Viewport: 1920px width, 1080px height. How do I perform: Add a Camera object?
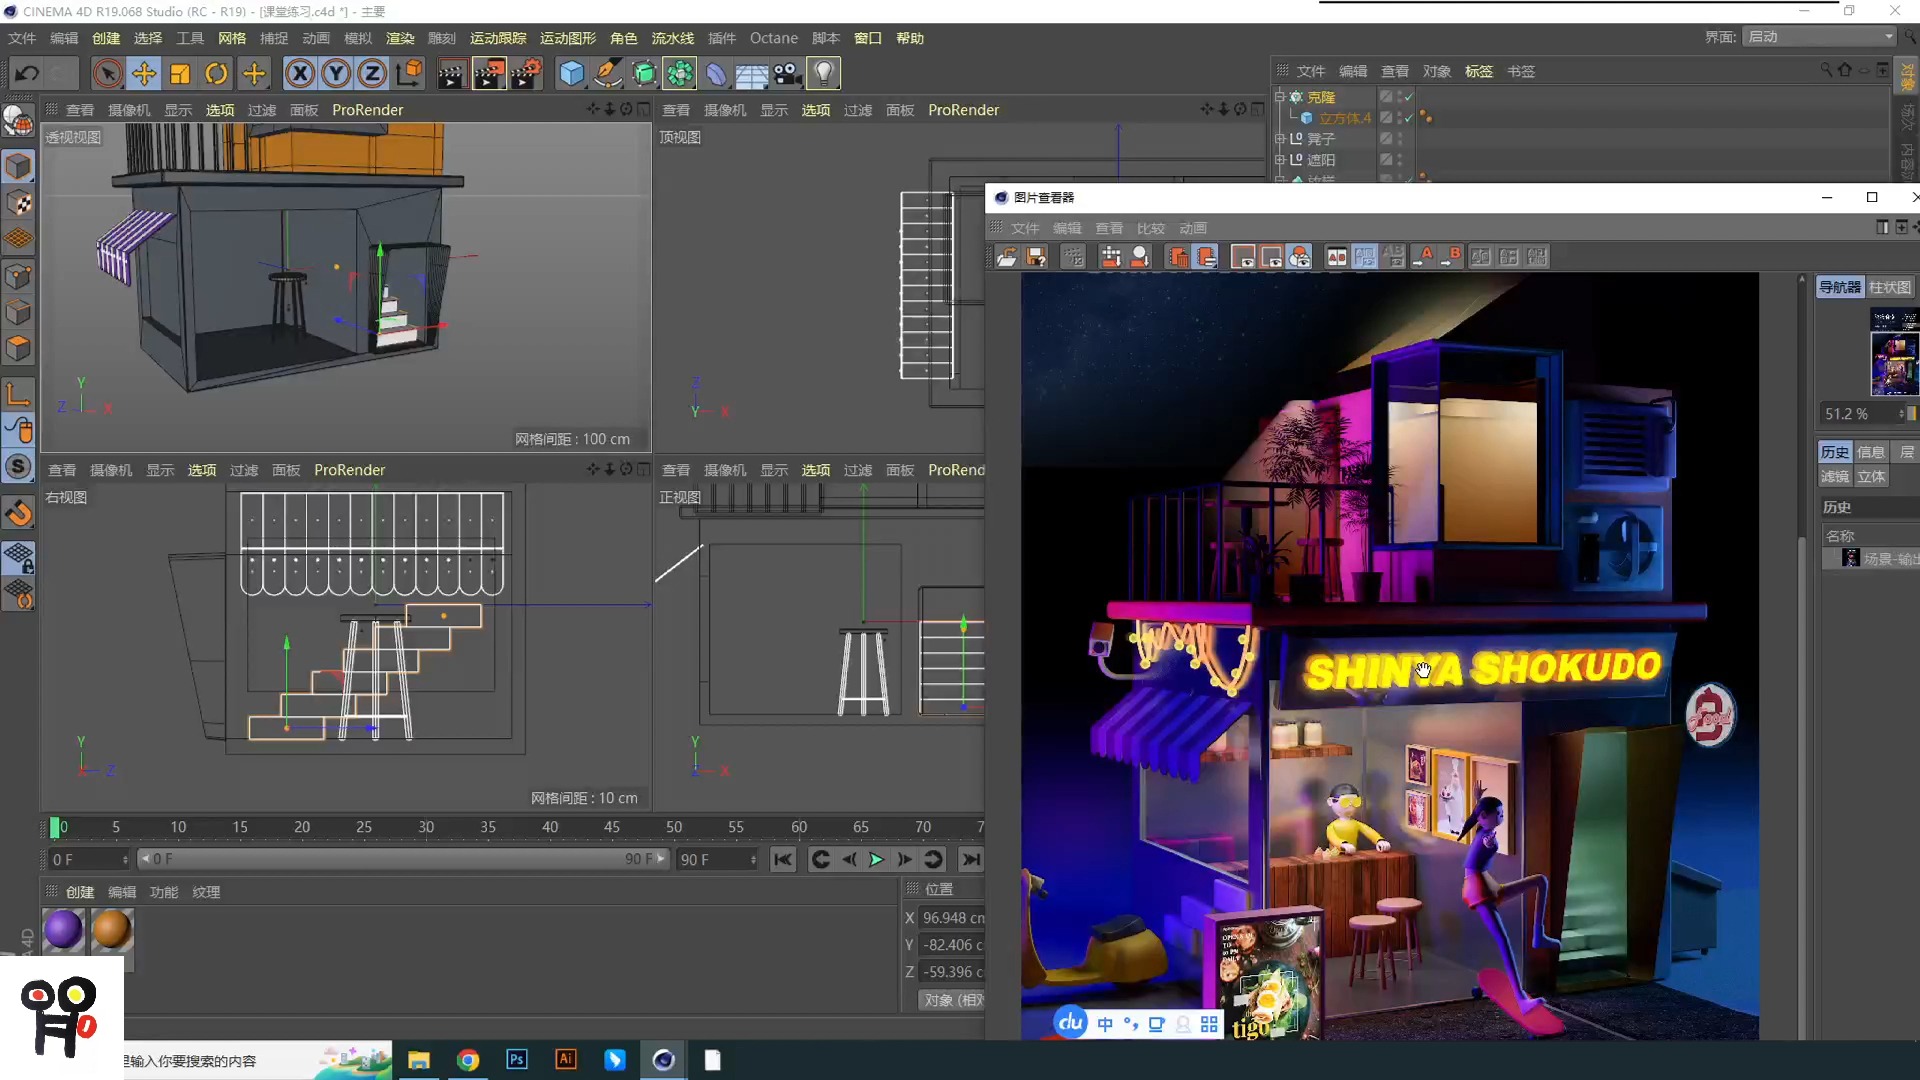787,73
